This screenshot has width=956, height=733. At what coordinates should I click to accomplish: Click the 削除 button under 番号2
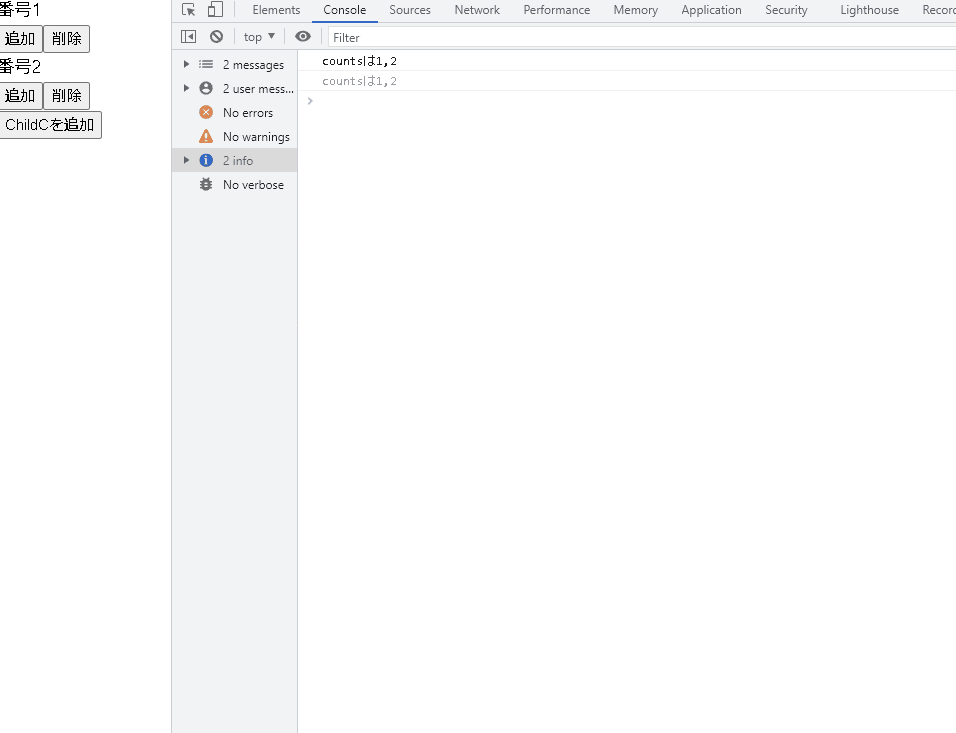pos(66,96)
